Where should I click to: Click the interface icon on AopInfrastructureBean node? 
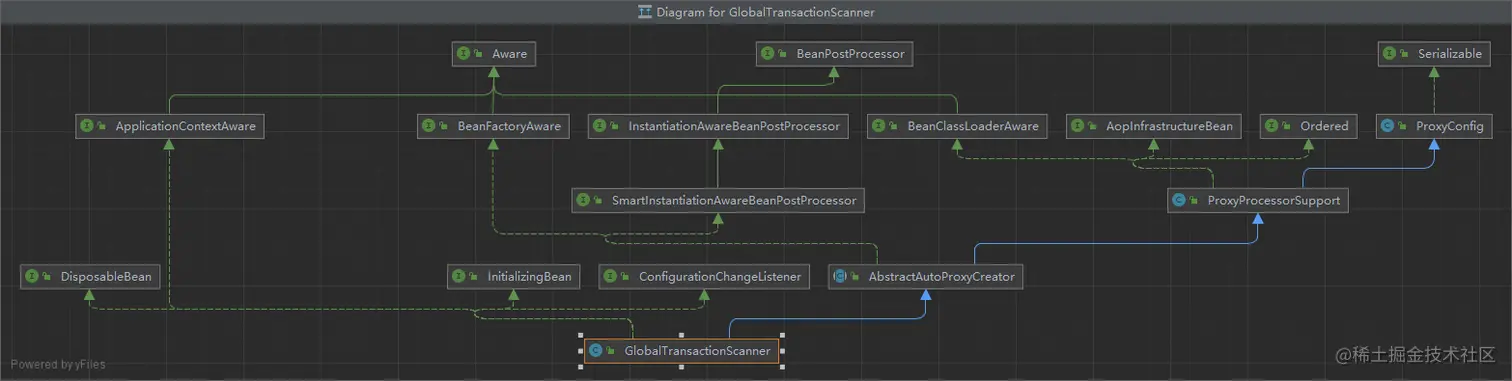[1077, 126]
